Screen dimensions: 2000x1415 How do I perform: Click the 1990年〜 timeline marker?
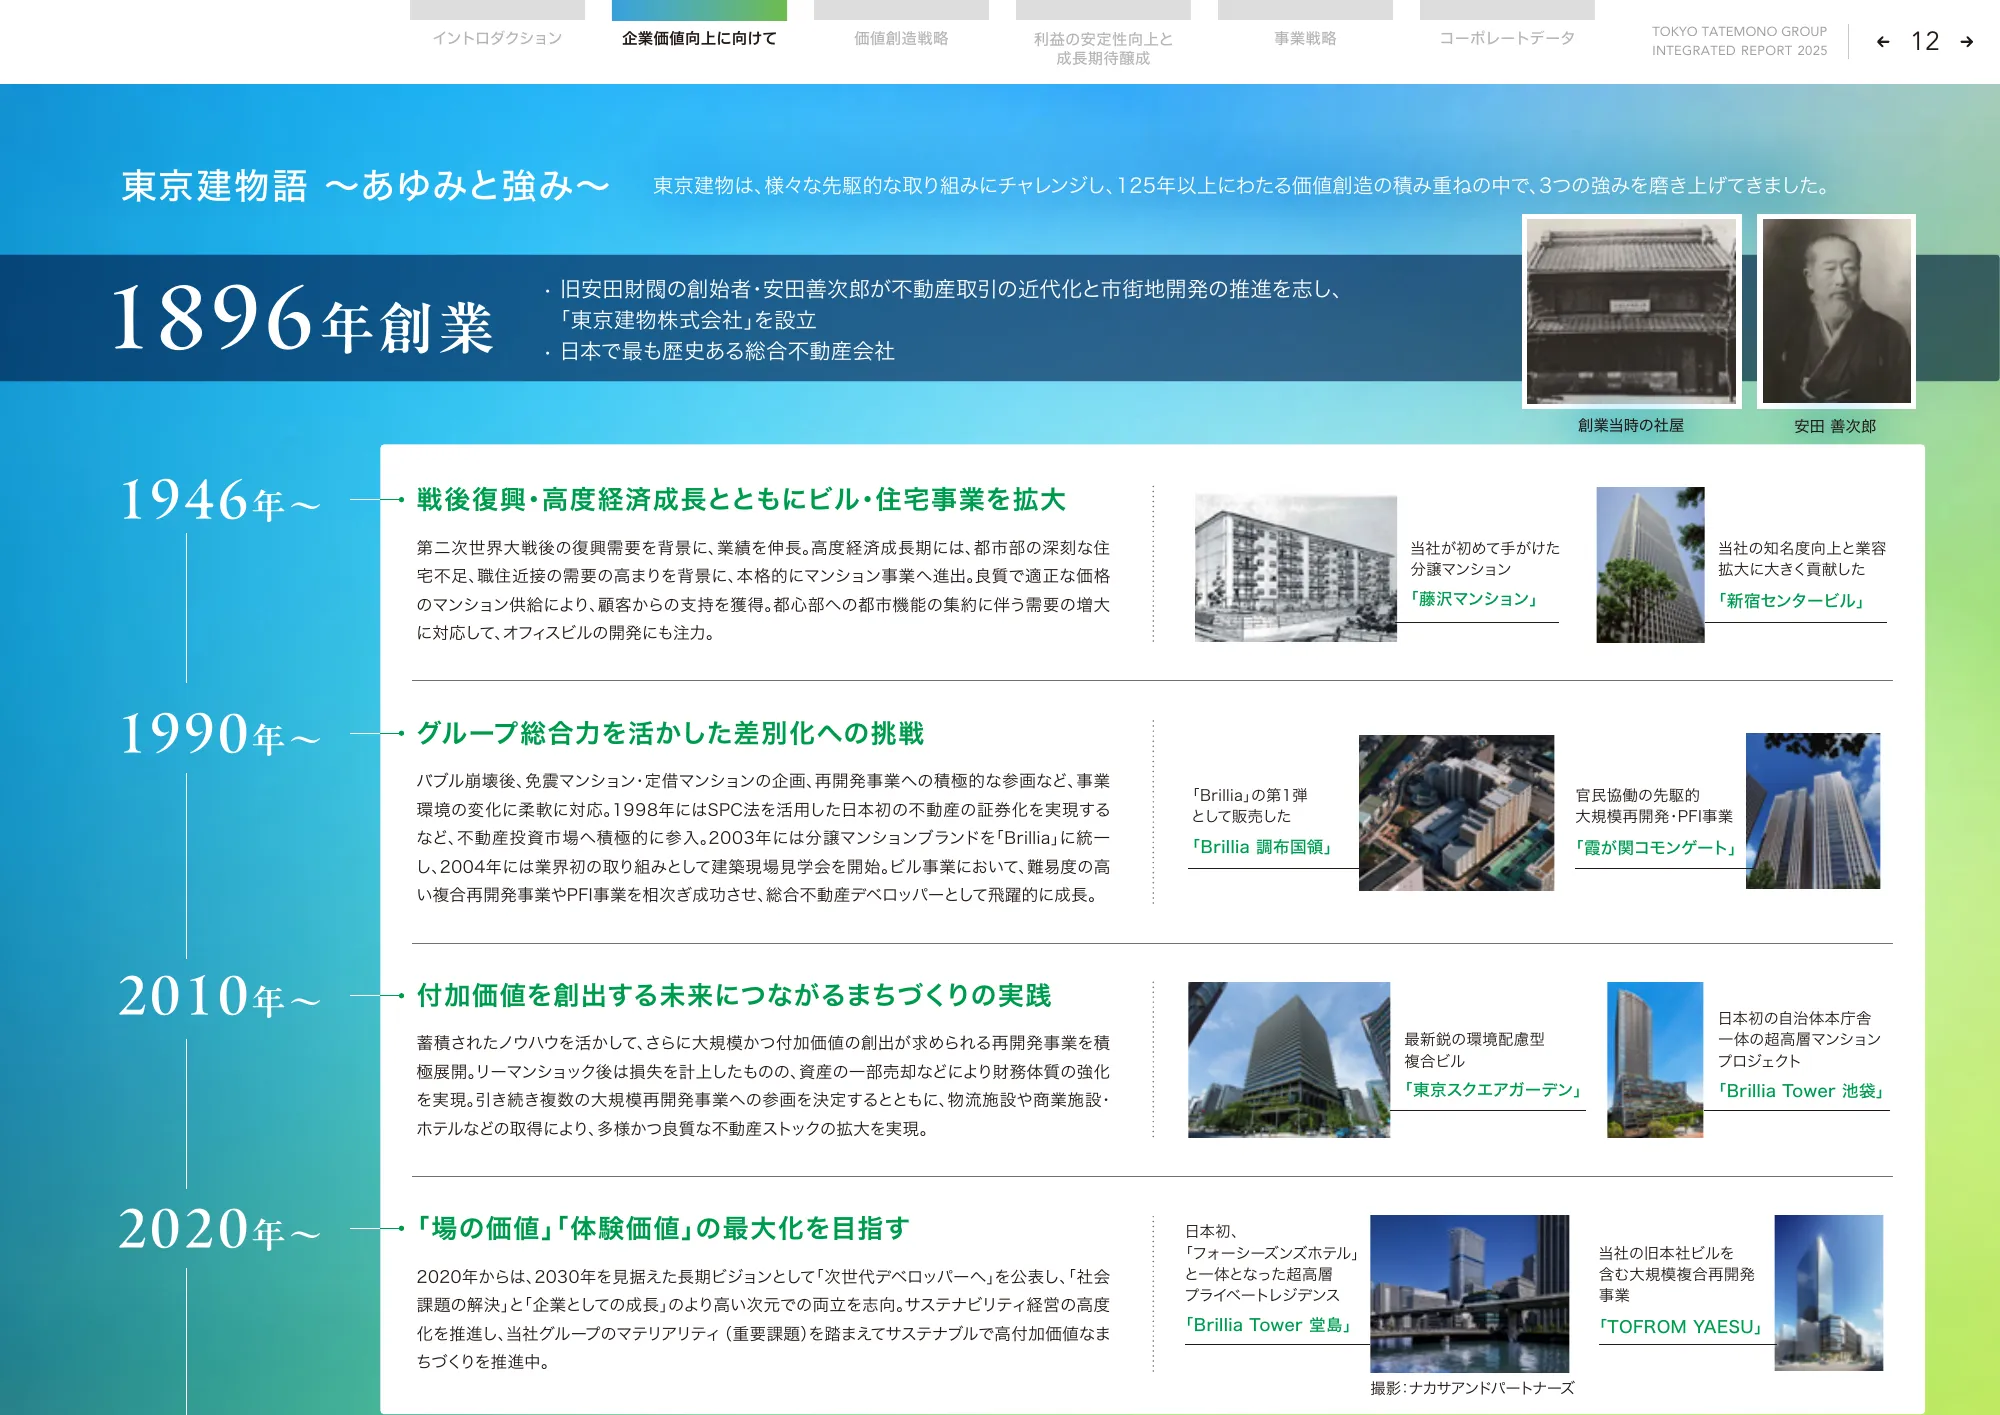[220, 735]
